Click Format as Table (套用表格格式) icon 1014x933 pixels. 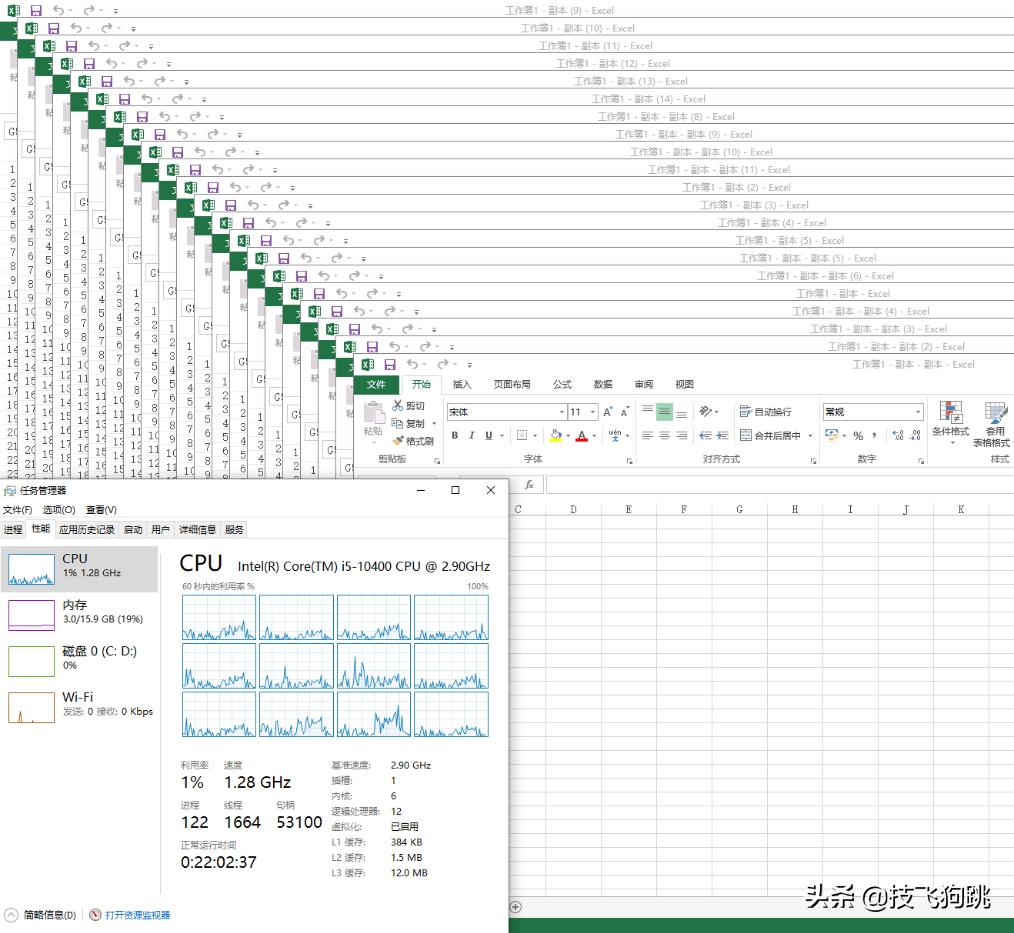coord(995,412)
